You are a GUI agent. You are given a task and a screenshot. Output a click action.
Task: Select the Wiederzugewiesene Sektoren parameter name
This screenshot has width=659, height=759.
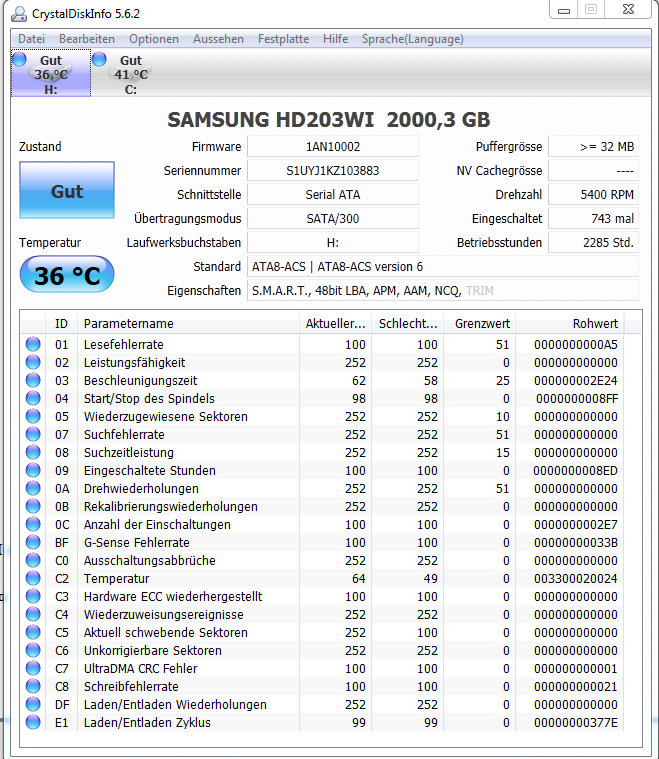point(166,416)
